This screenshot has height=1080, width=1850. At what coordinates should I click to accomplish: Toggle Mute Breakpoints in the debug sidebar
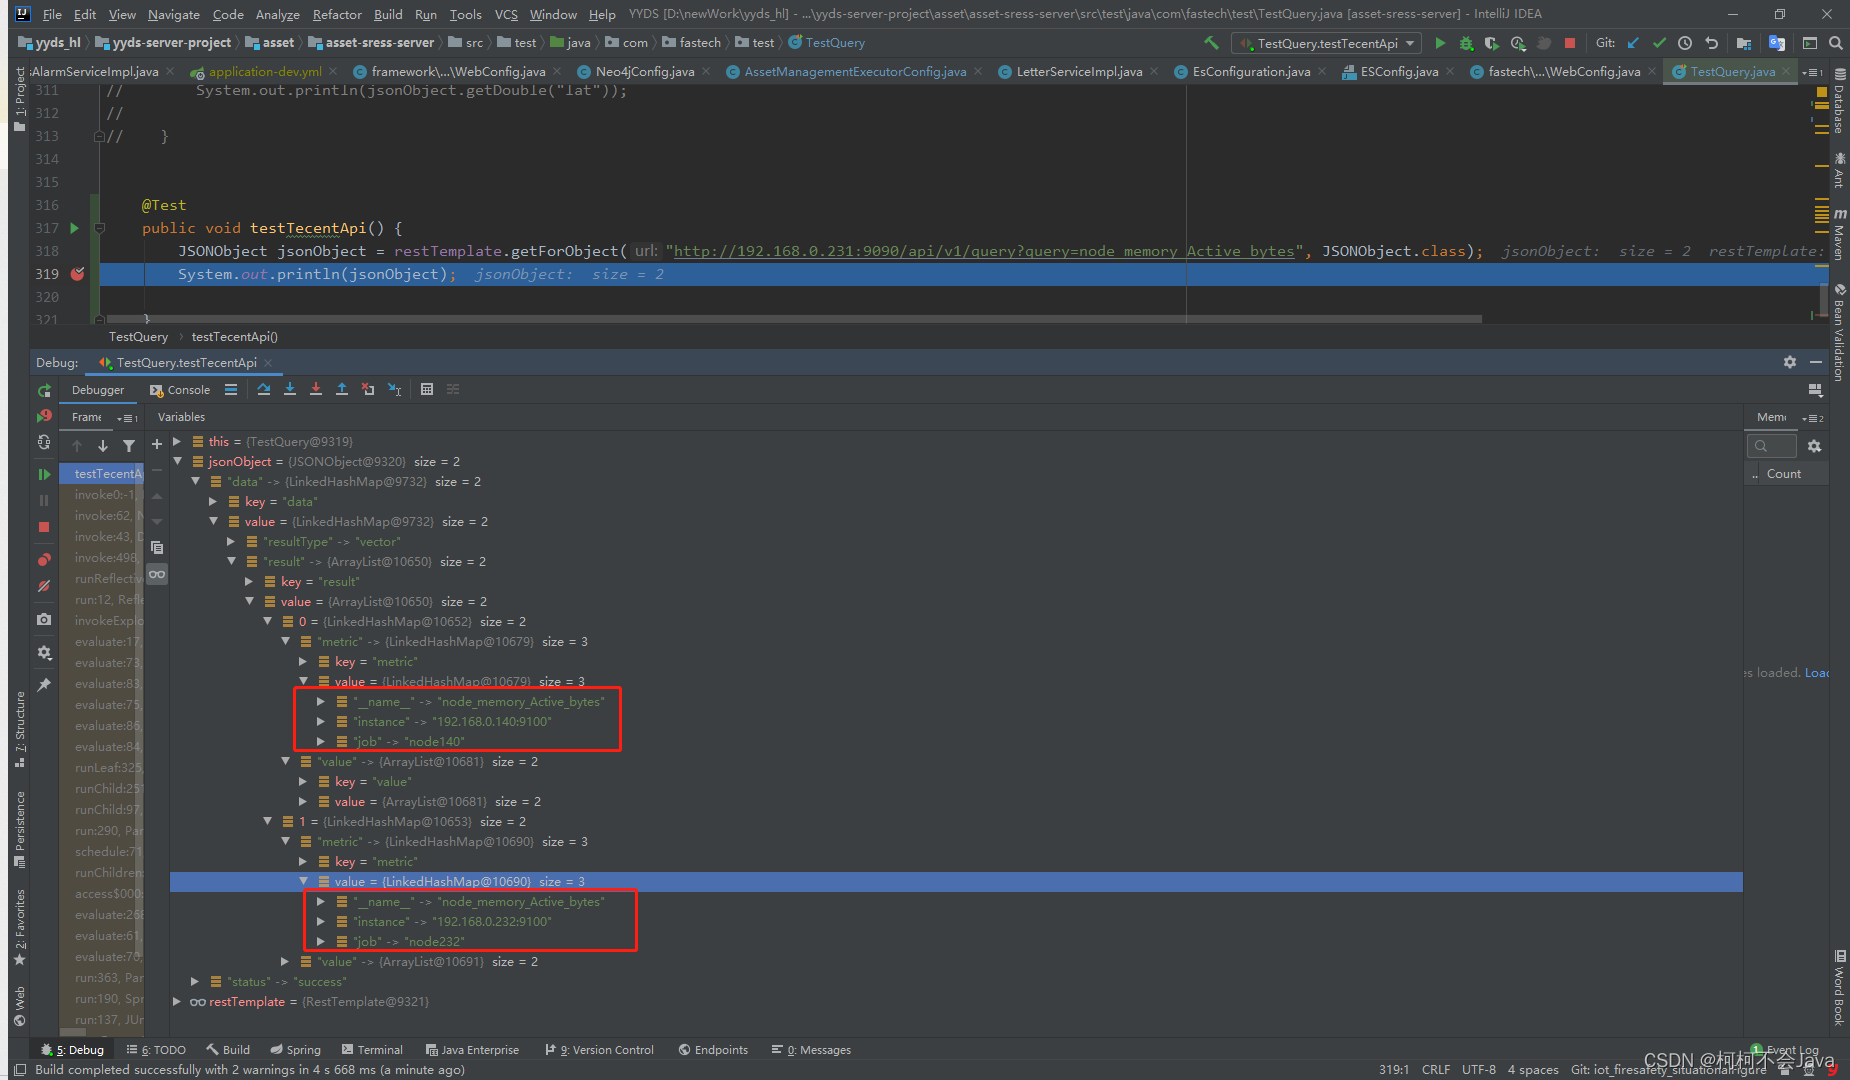[x=44, y=586]
